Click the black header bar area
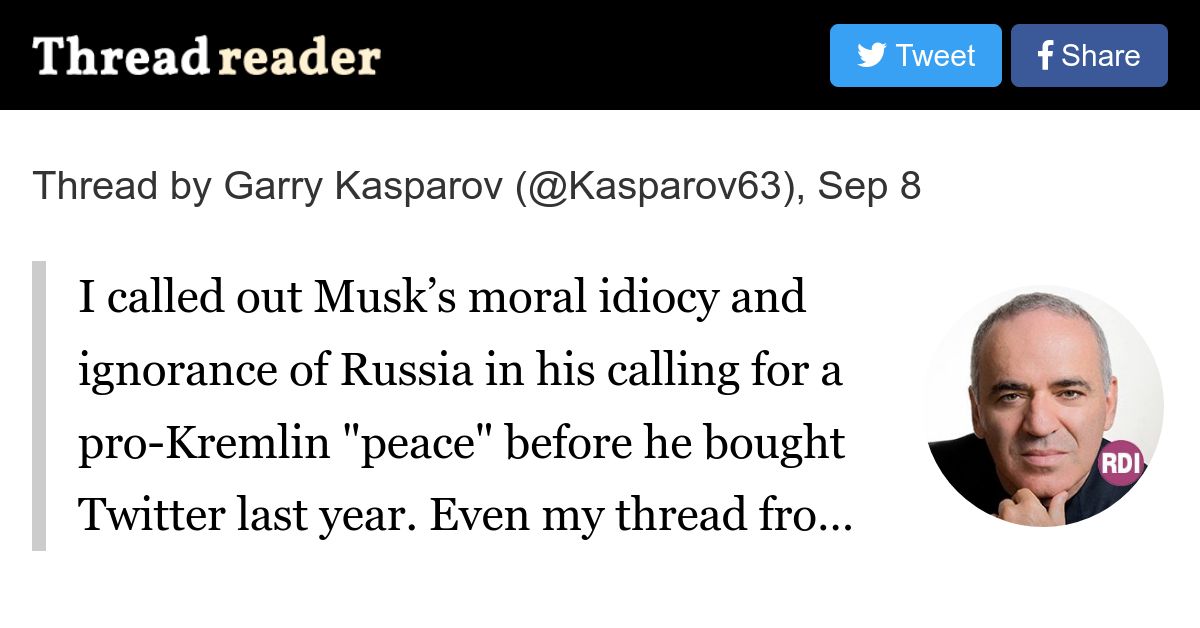 [600, 55]
